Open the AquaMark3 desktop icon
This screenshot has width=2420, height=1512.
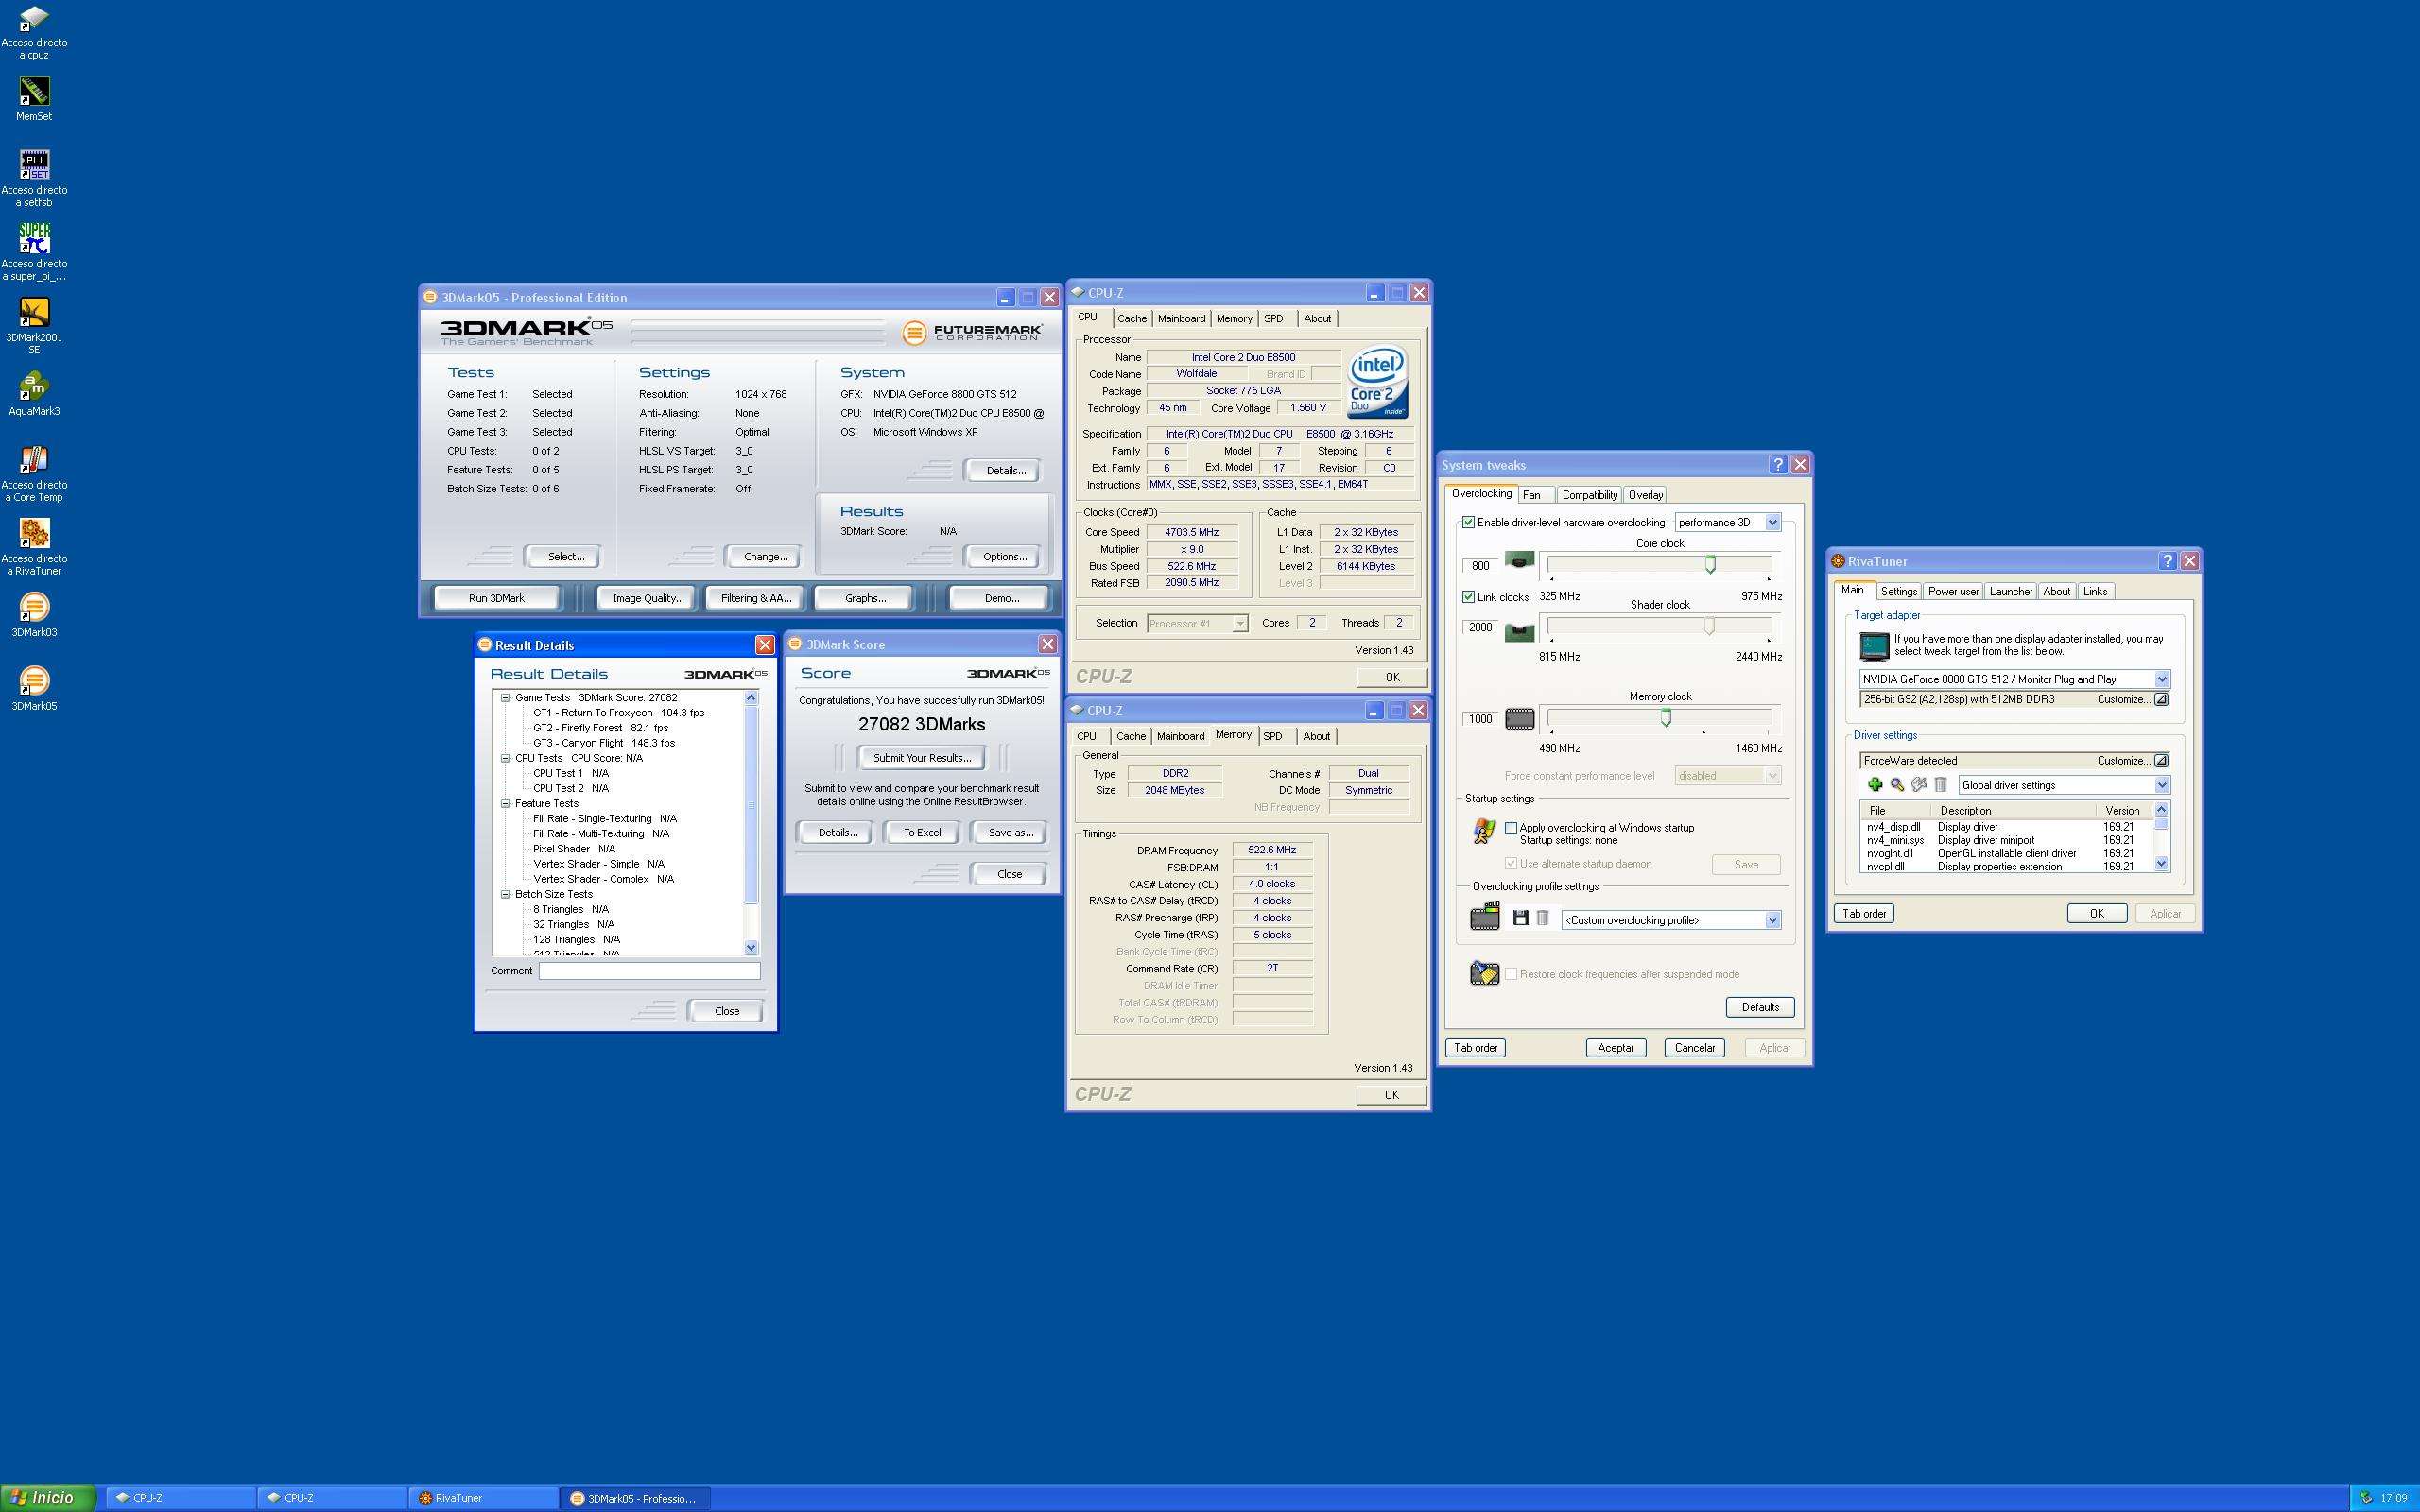[x=34, y=394]
